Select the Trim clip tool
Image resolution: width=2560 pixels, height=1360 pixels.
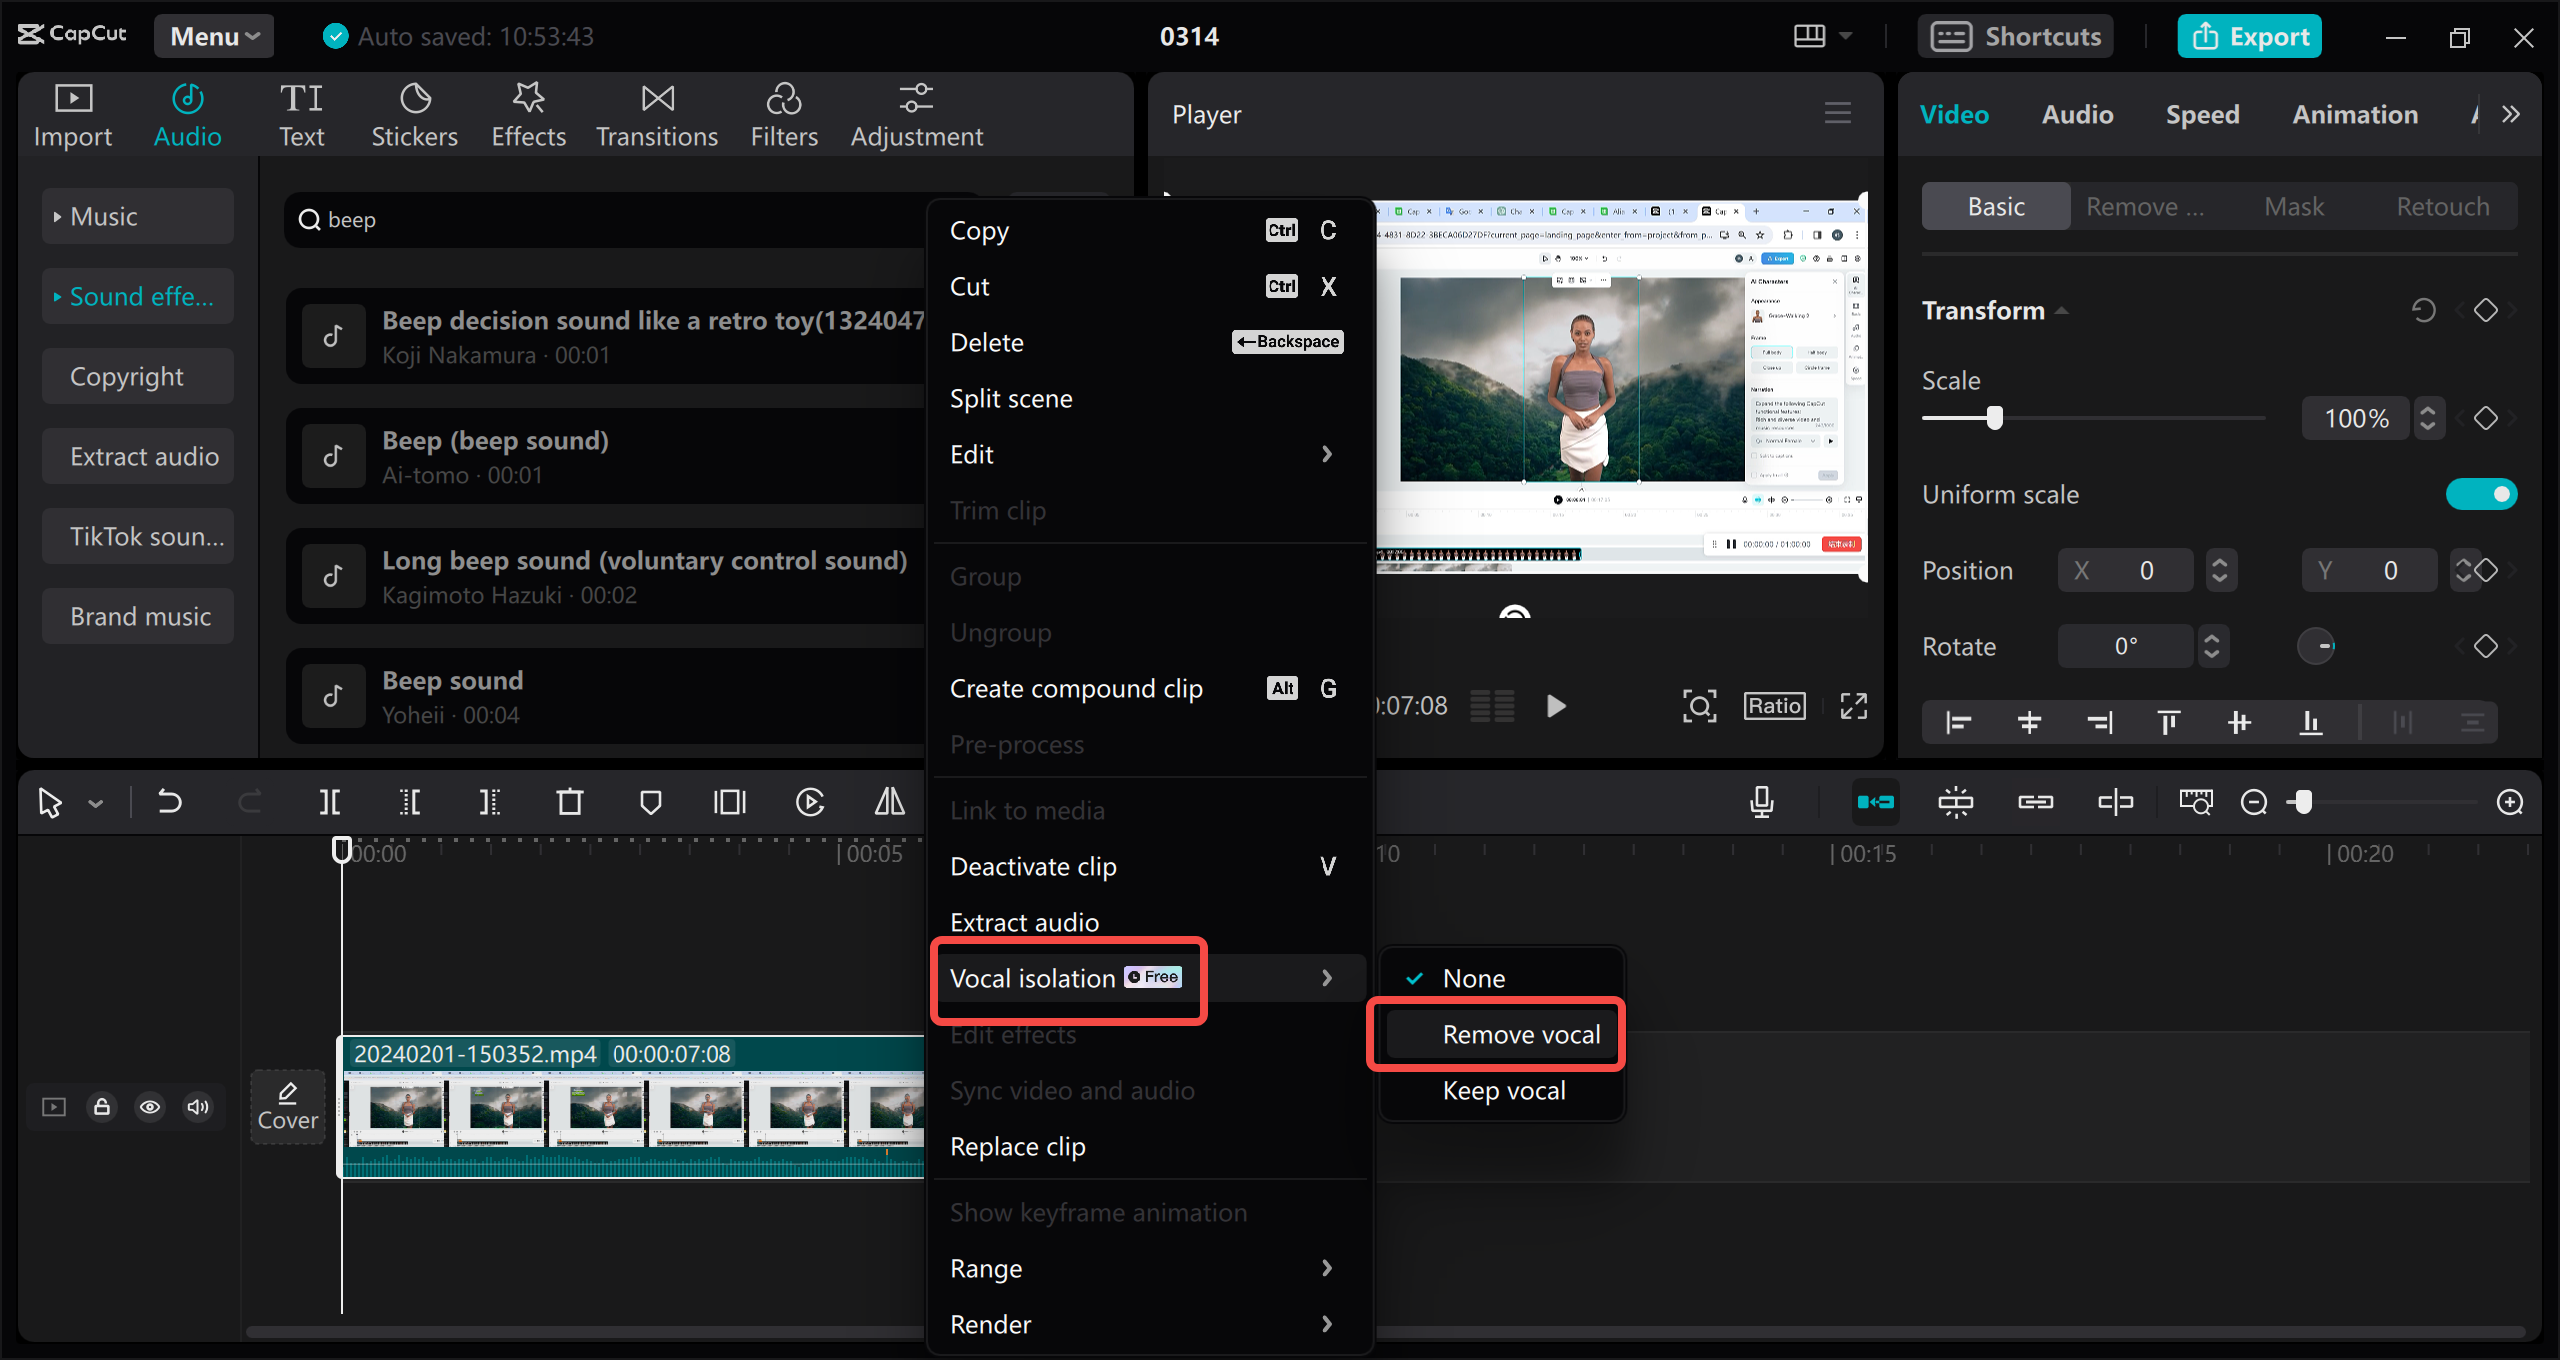(x=999, y=508)
